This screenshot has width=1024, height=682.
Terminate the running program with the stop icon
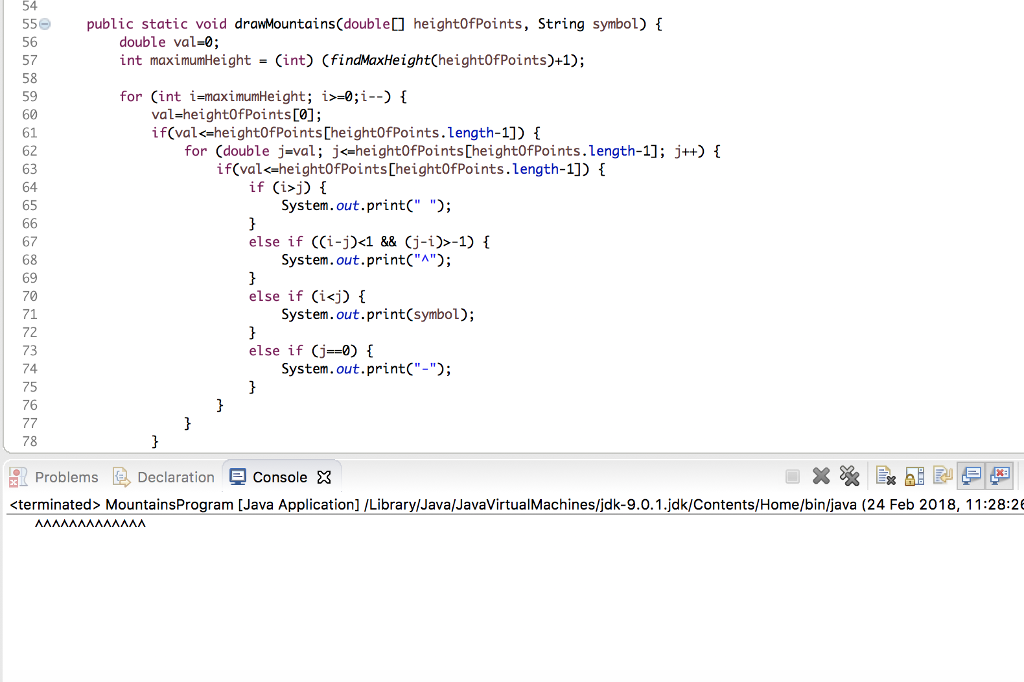point(793,477)
